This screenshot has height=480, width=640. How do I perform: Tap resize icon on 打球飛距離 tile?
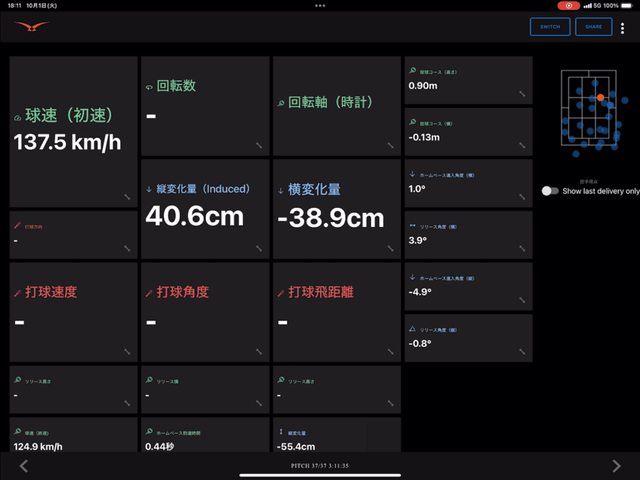tap(391, 352)
